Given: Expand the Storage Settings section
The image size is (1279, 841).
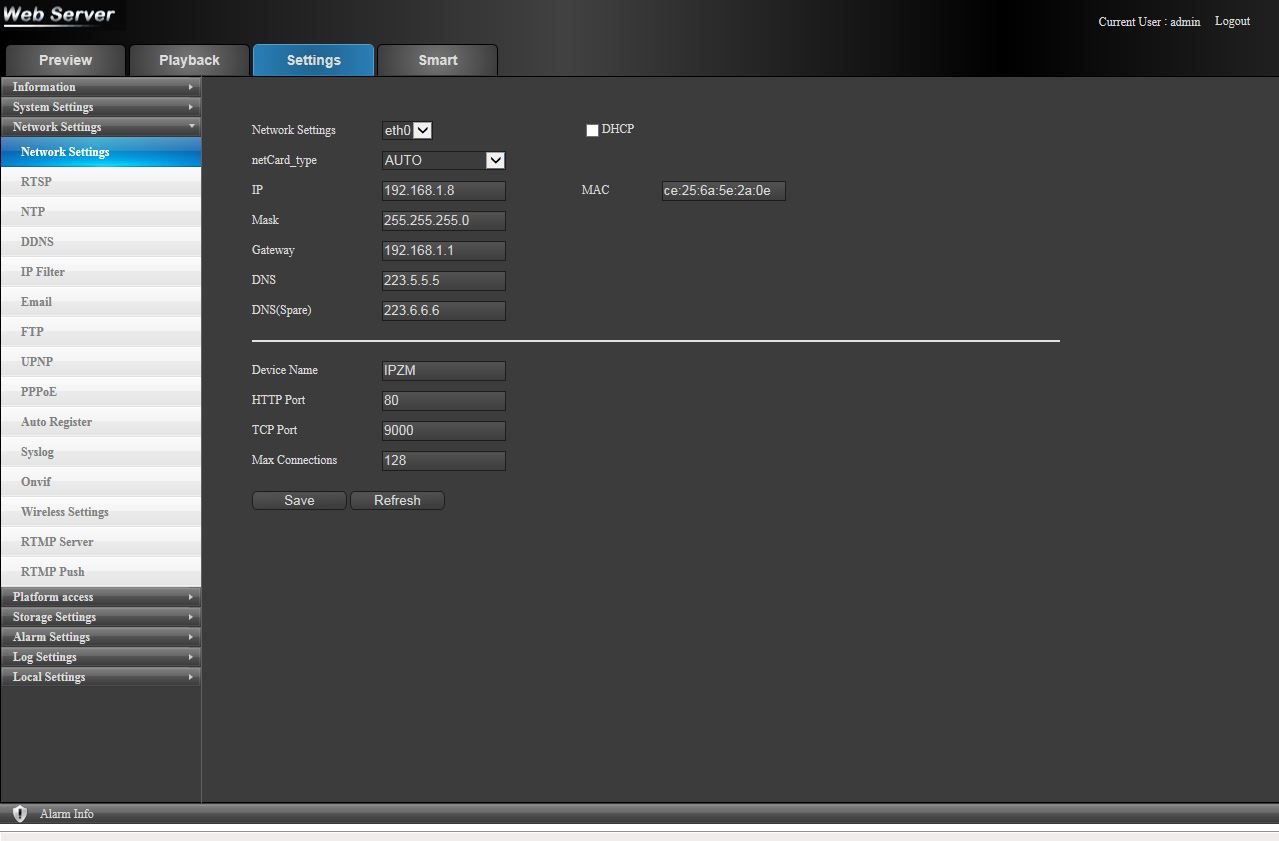Looking at the screenshot, I should 100,617.
